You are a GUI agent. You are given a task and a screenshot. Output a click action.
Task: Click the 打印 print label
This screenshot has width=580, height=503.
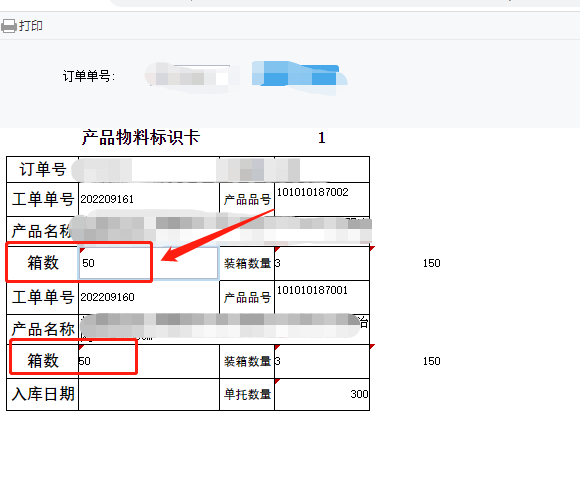[x=31, y=26]
